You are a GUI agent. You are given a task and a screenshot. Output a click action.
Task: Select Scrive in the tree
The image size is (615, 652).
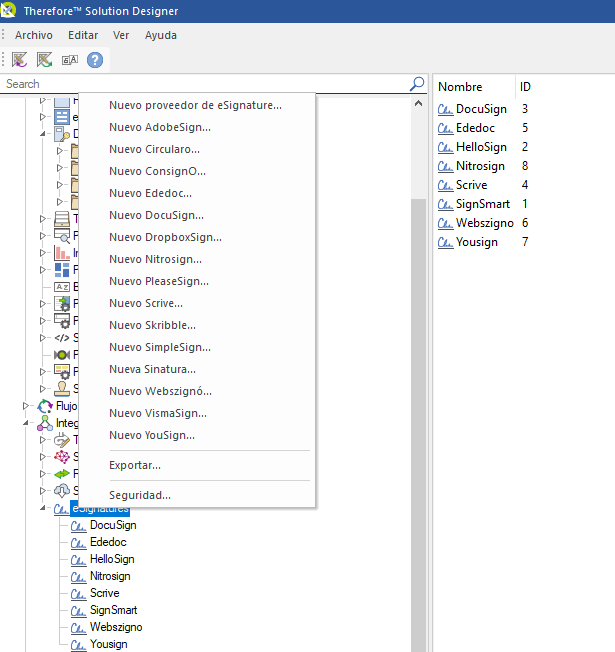tap(104, 593)
